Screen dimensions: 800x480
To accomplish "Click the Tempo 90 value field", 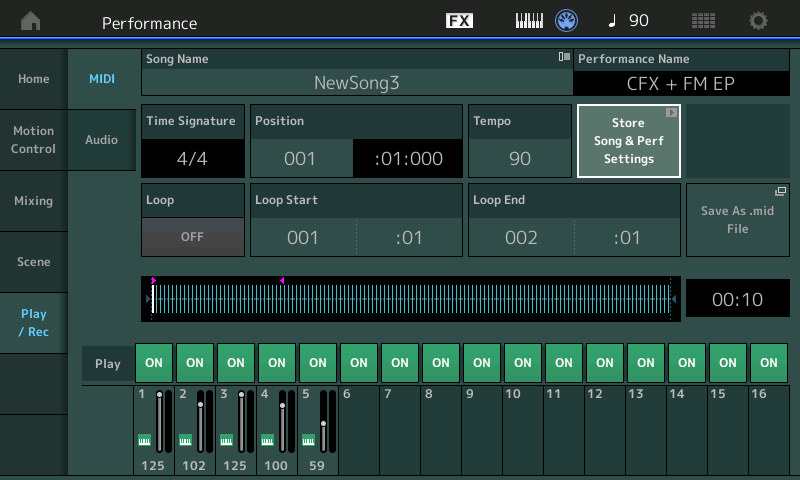I will click(x=520, y=158).
